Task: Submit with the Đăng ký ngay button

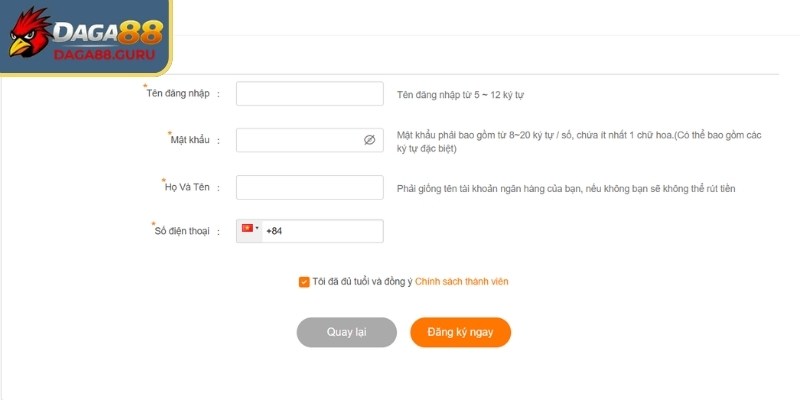Action: tap(460, 332)
